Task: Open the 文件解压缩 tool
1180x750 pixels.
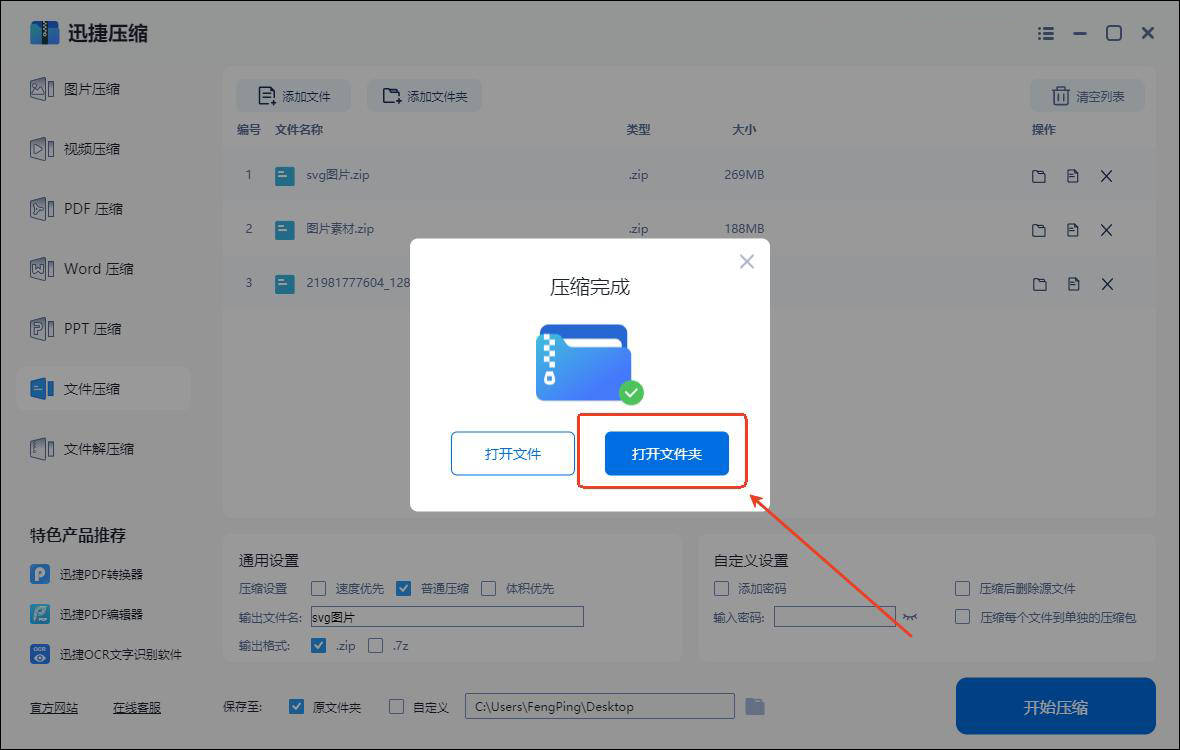Action: point(98,449)
